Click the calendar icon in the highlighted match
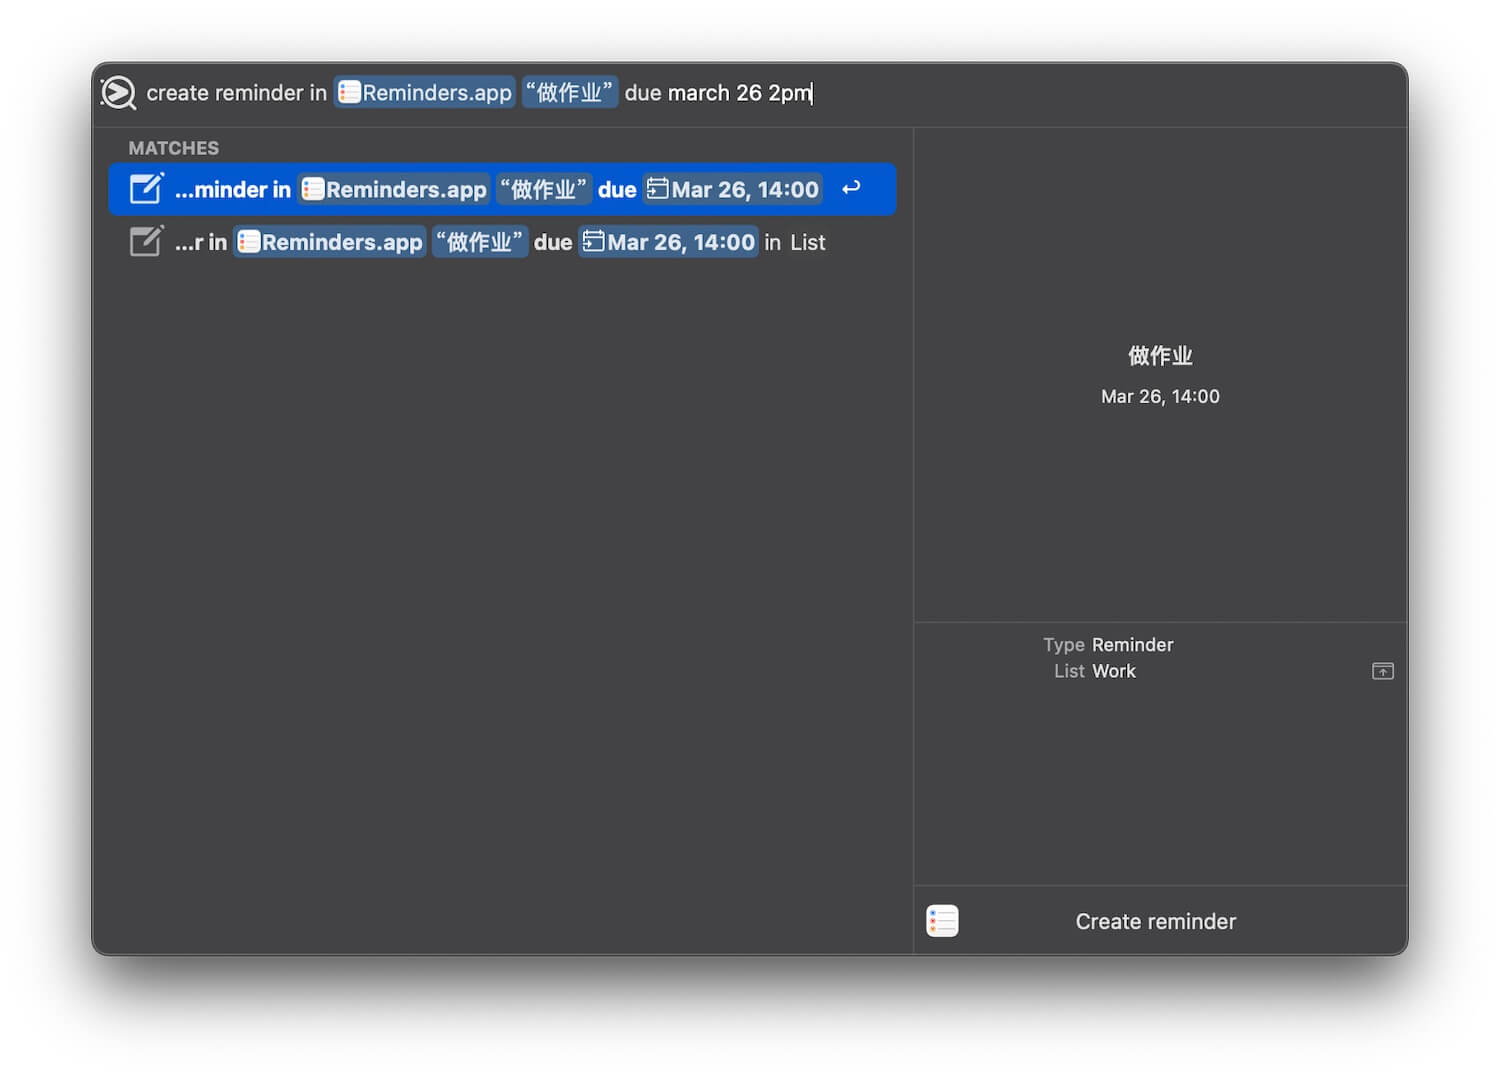 (657, 188)
